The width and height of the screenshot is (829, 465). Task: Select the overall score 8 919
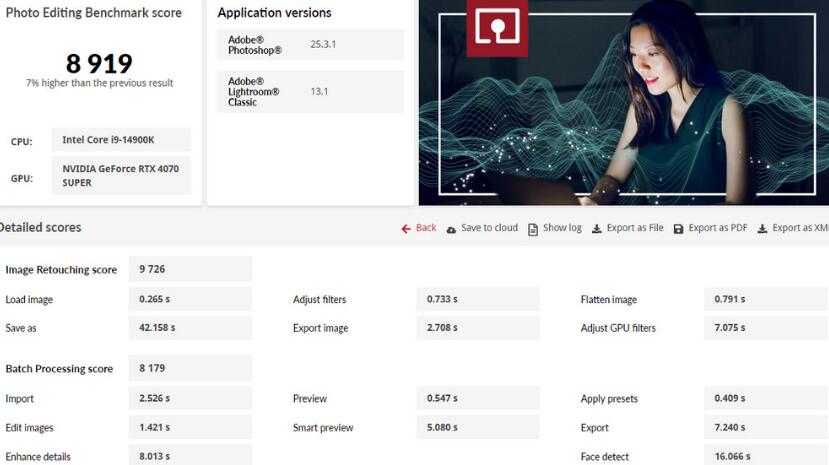(99, 64)
